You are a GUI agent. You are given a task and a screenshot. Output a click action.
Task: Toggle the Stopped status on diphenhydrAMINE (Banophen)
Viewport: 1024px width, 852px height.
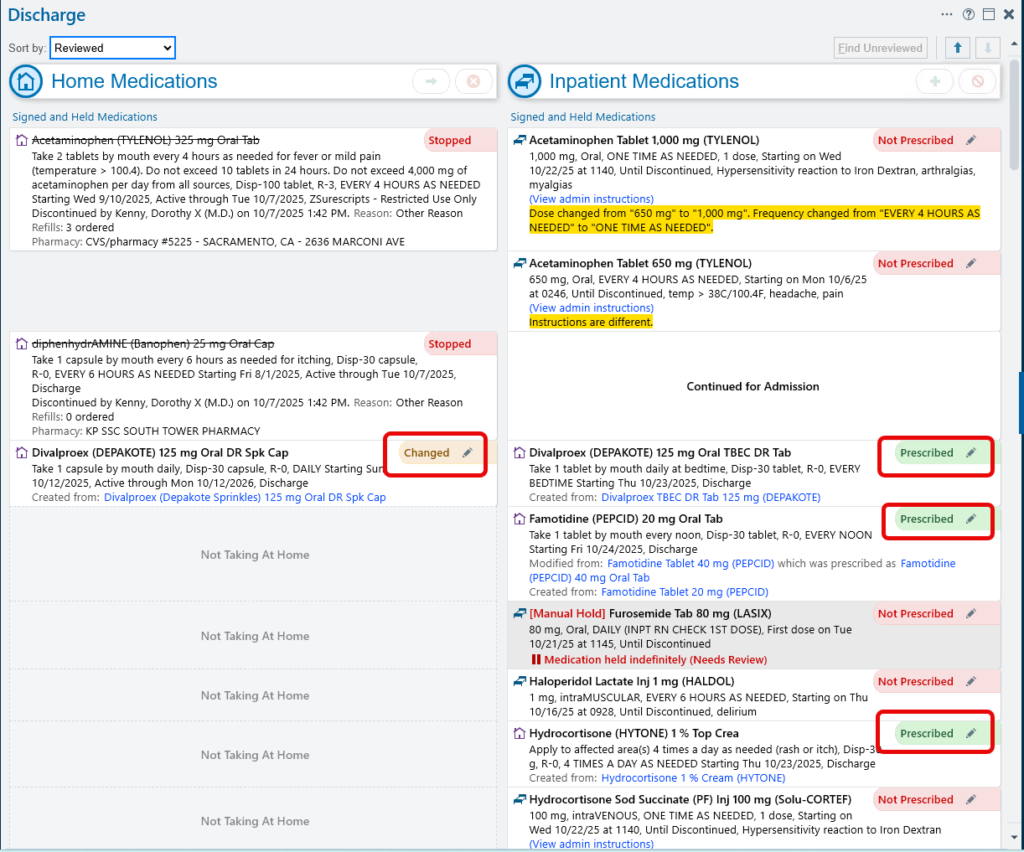(449, 344)
